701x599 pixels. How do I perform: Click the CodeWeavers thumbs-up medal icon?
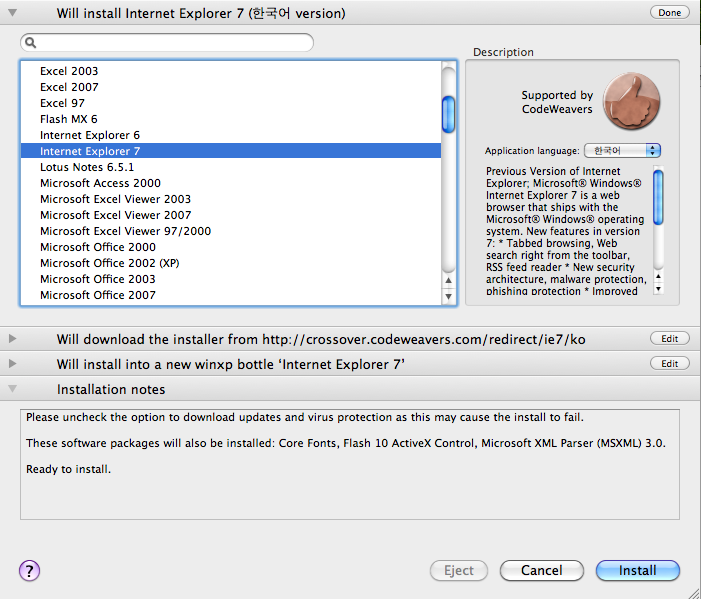pos(631,101)
